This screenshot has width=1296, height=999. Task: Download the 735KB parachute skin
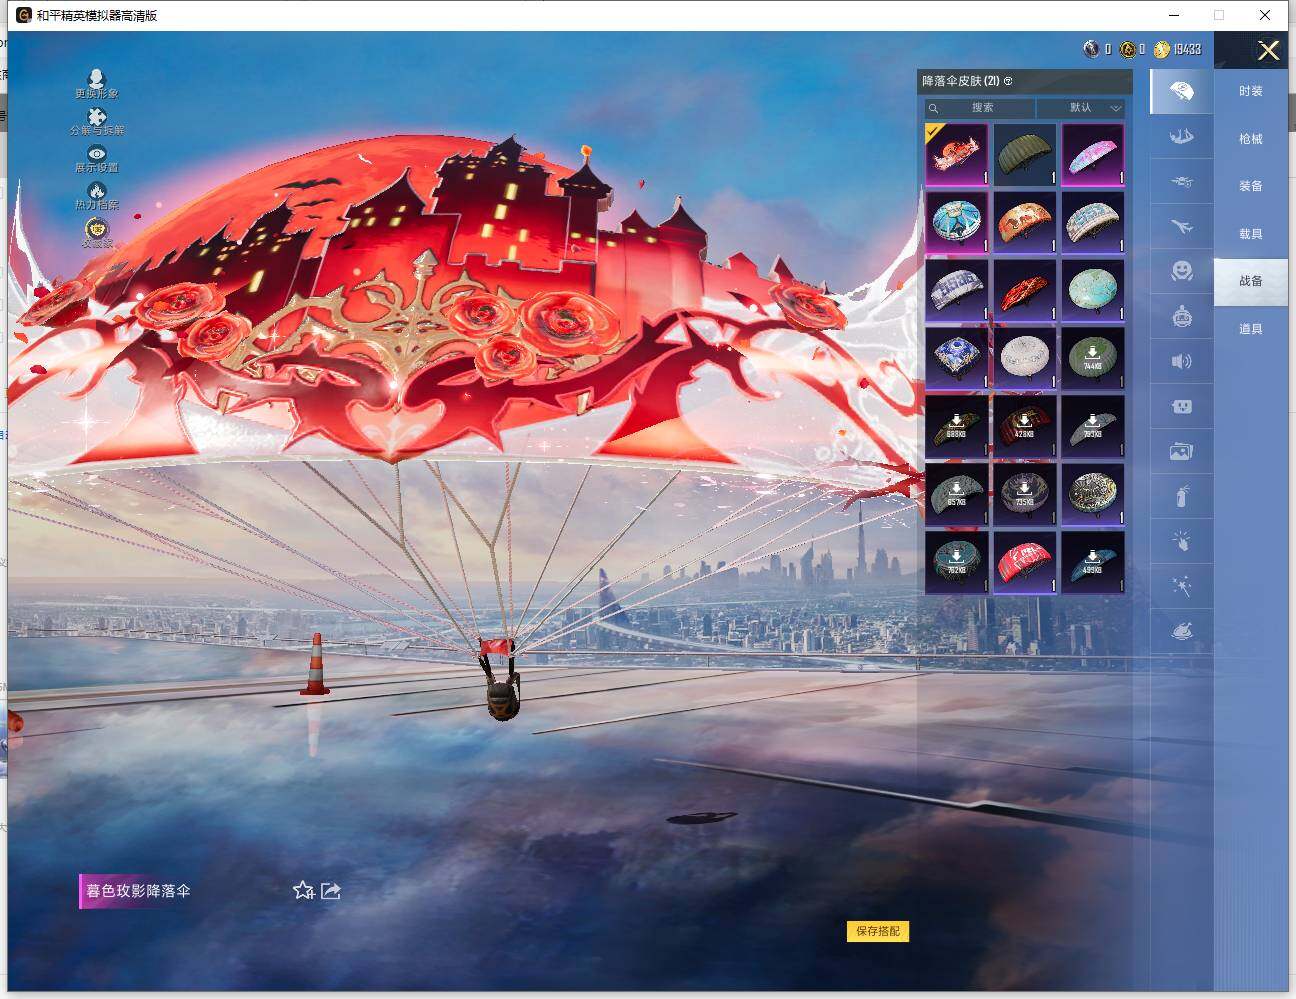[1025, 494]
